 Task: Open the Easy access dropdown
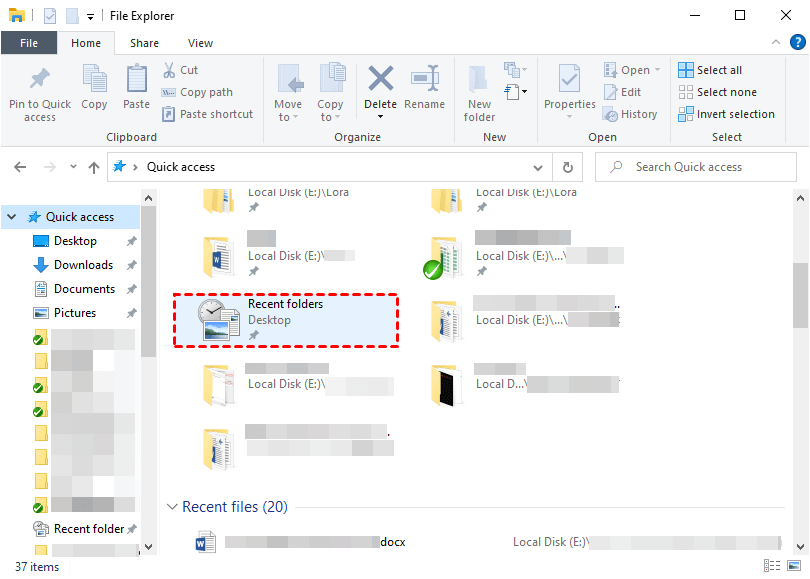click(516, 92)
